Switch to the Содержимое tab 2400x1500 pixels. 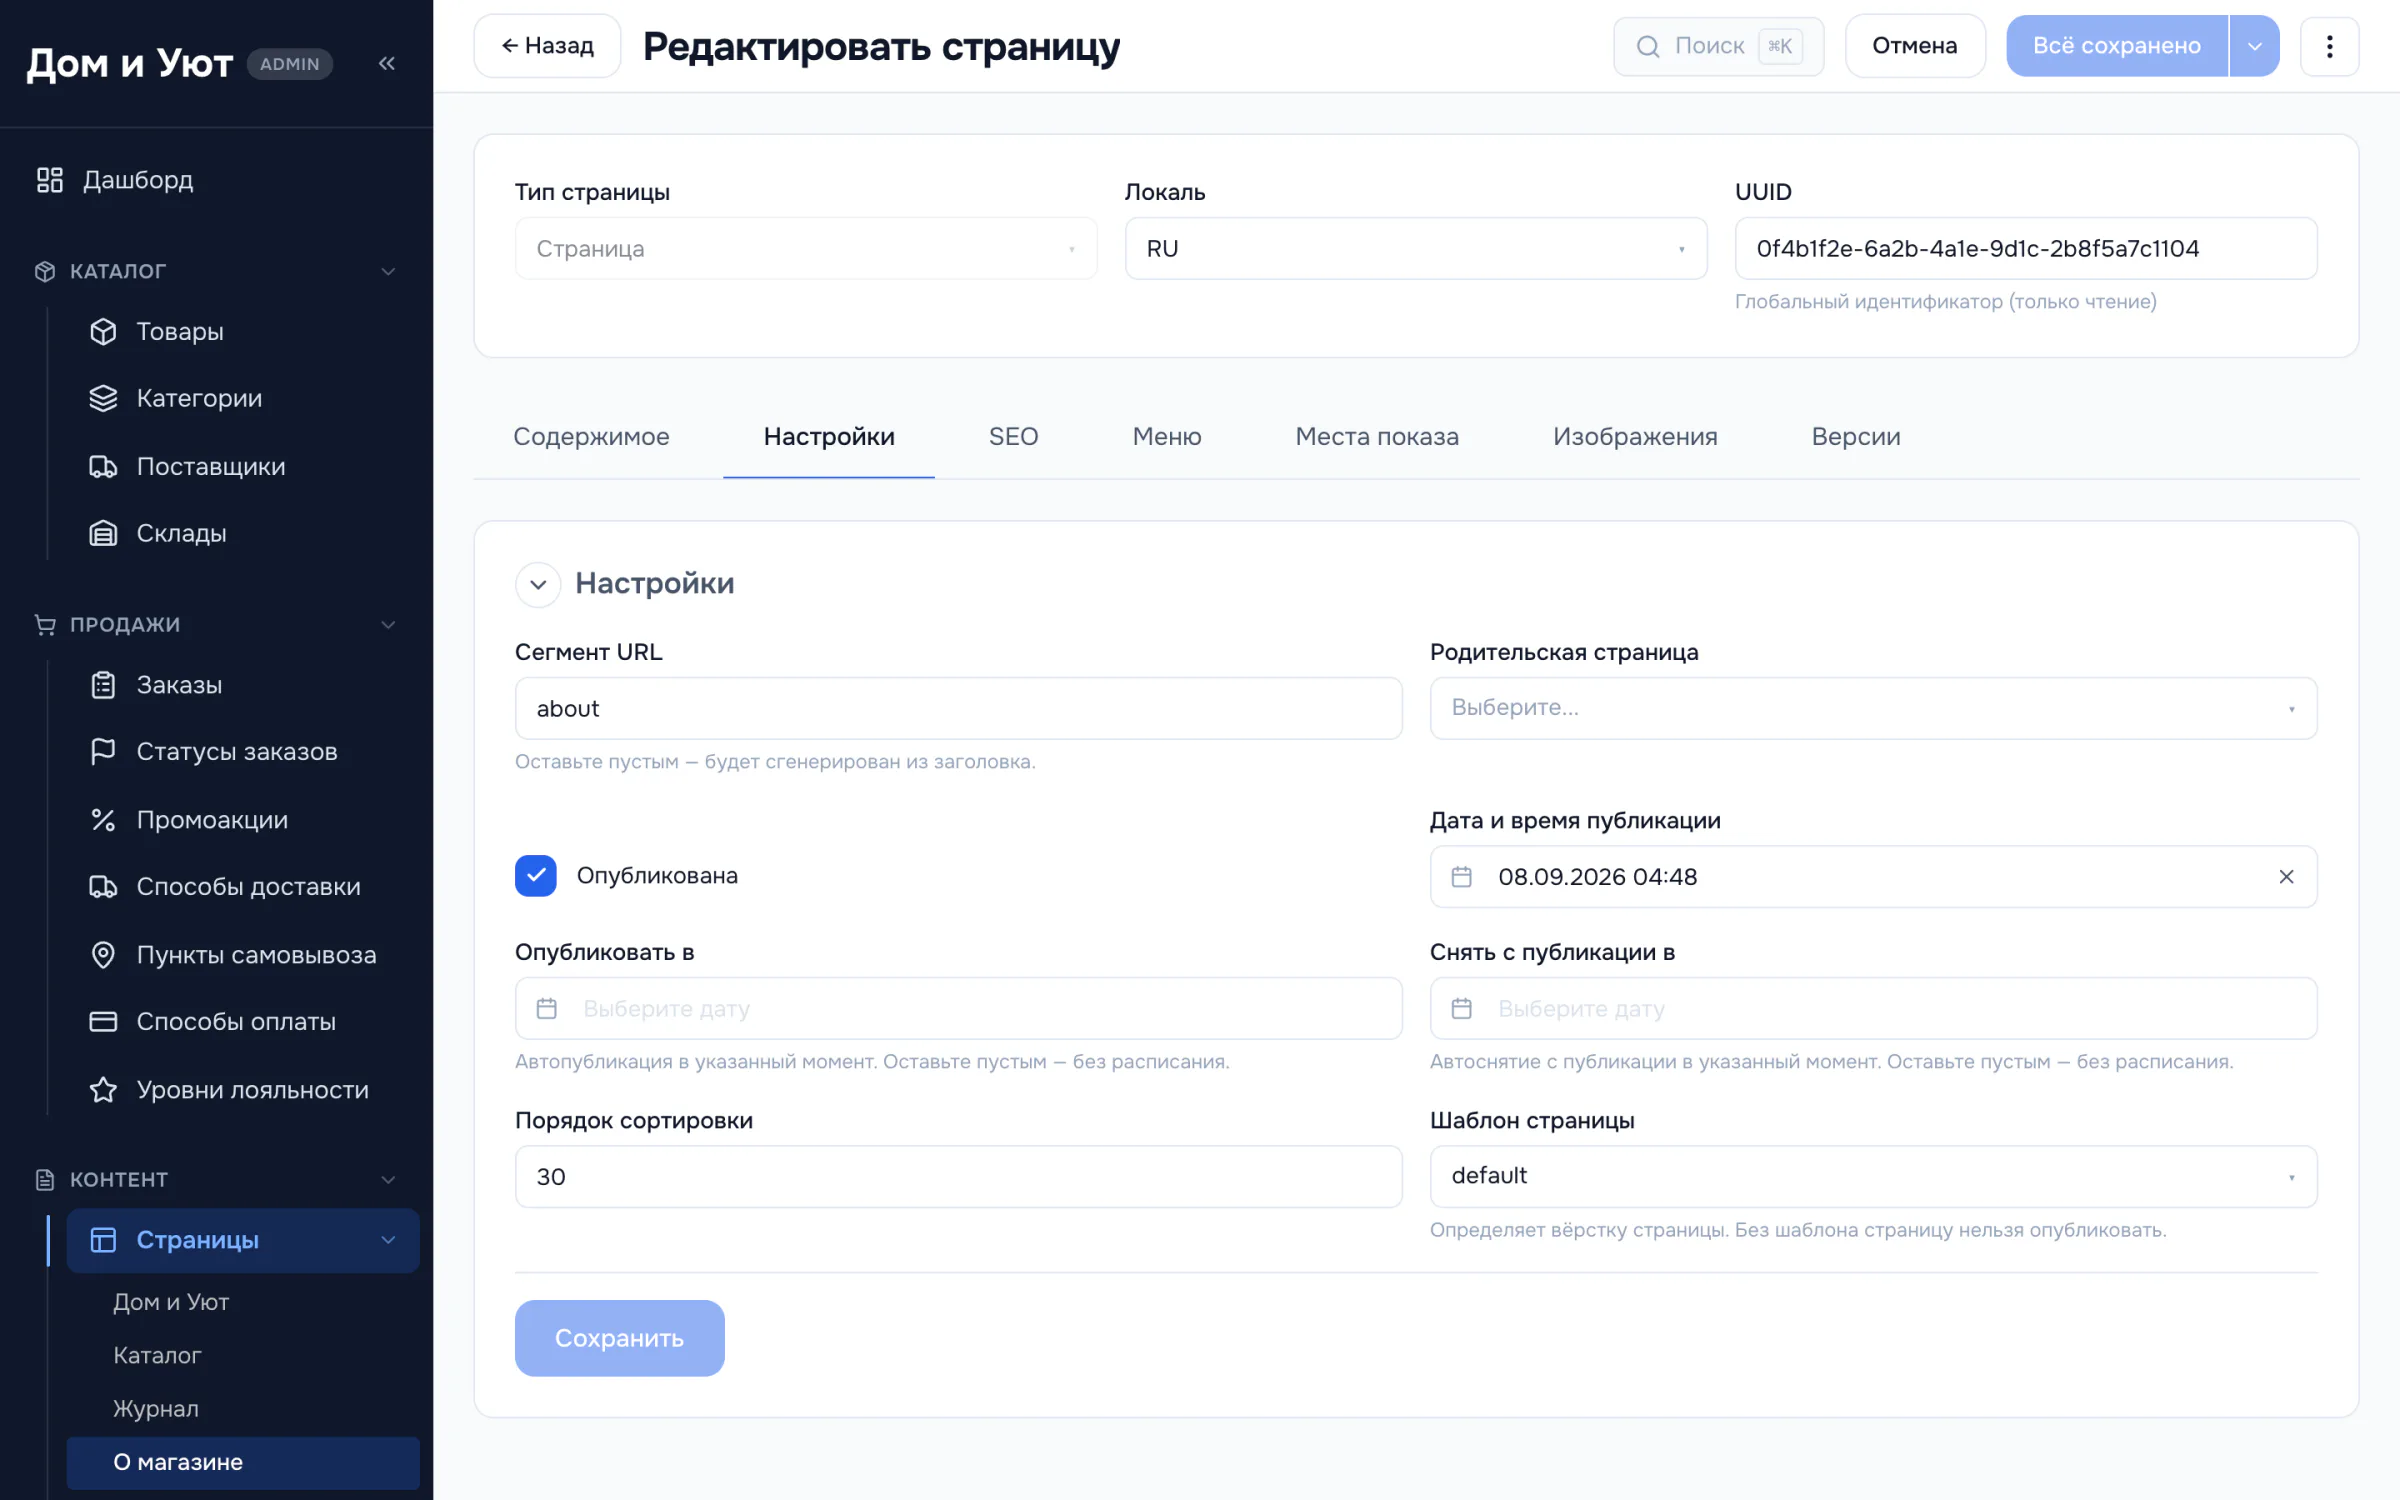(591, 436)
